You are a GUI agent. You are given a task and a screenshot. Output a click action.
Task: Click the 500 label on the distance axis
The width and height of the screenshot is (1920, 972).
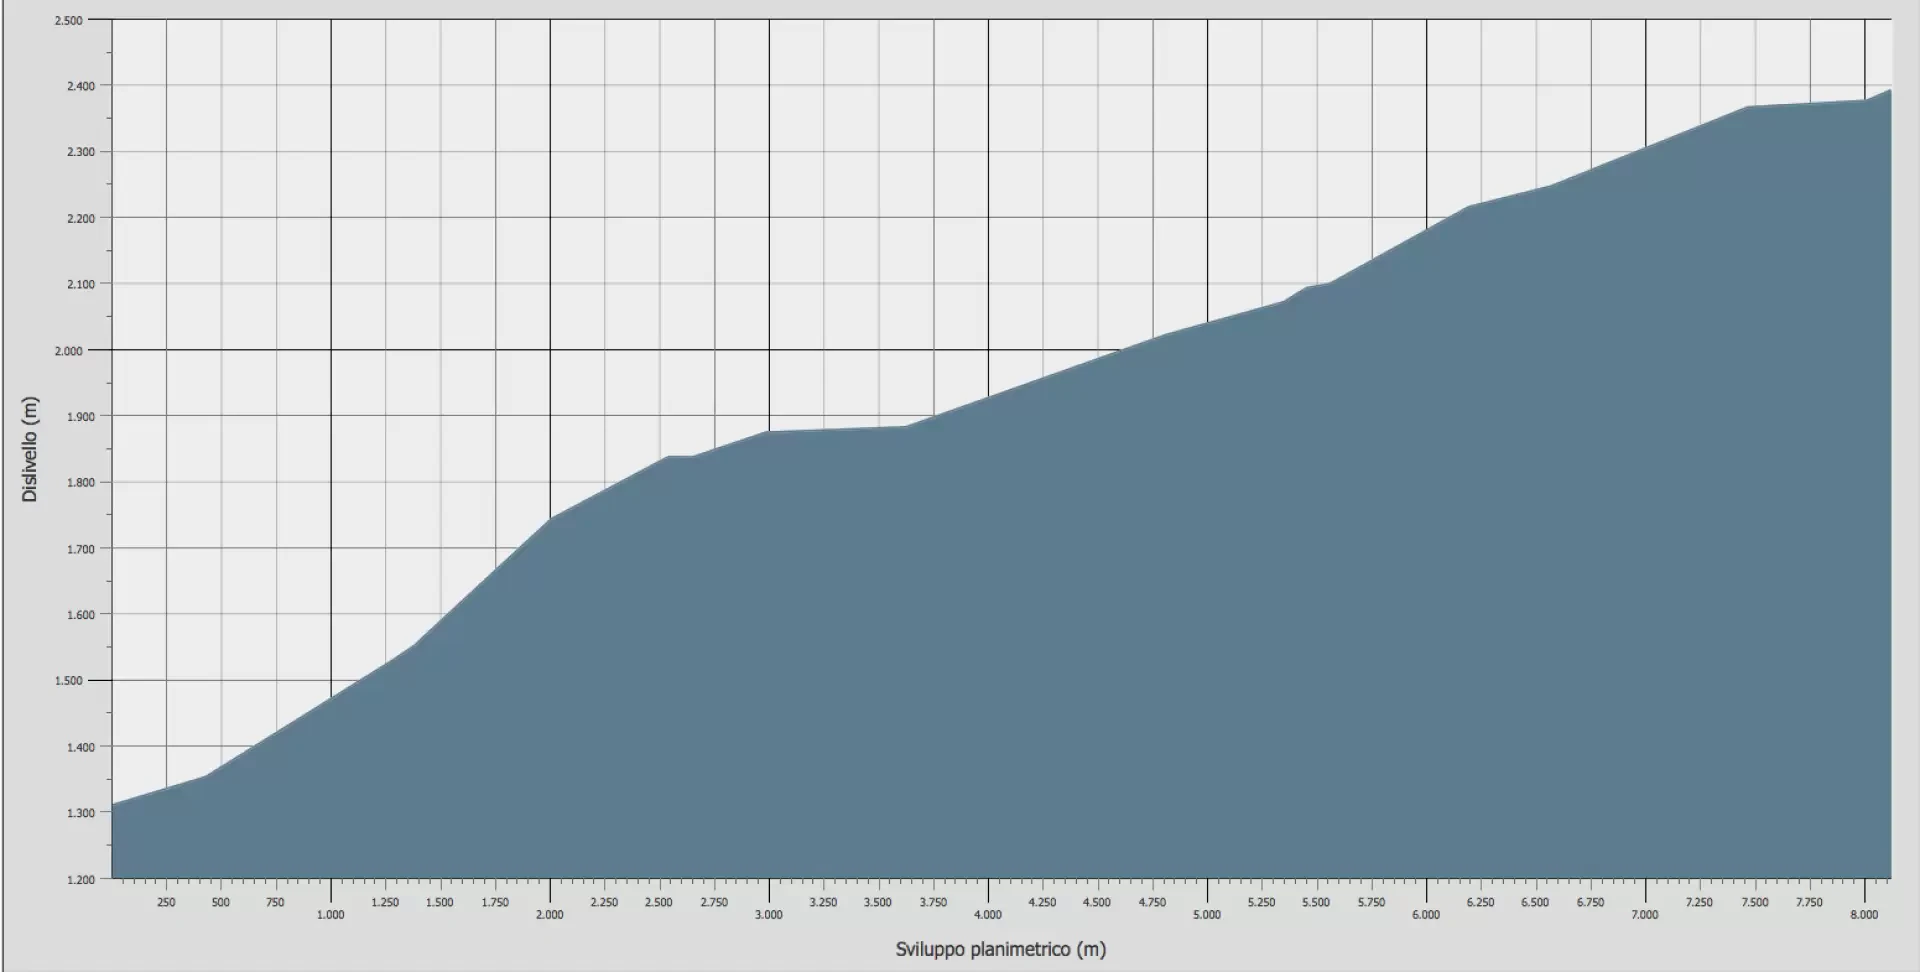(x=221, y=902)
